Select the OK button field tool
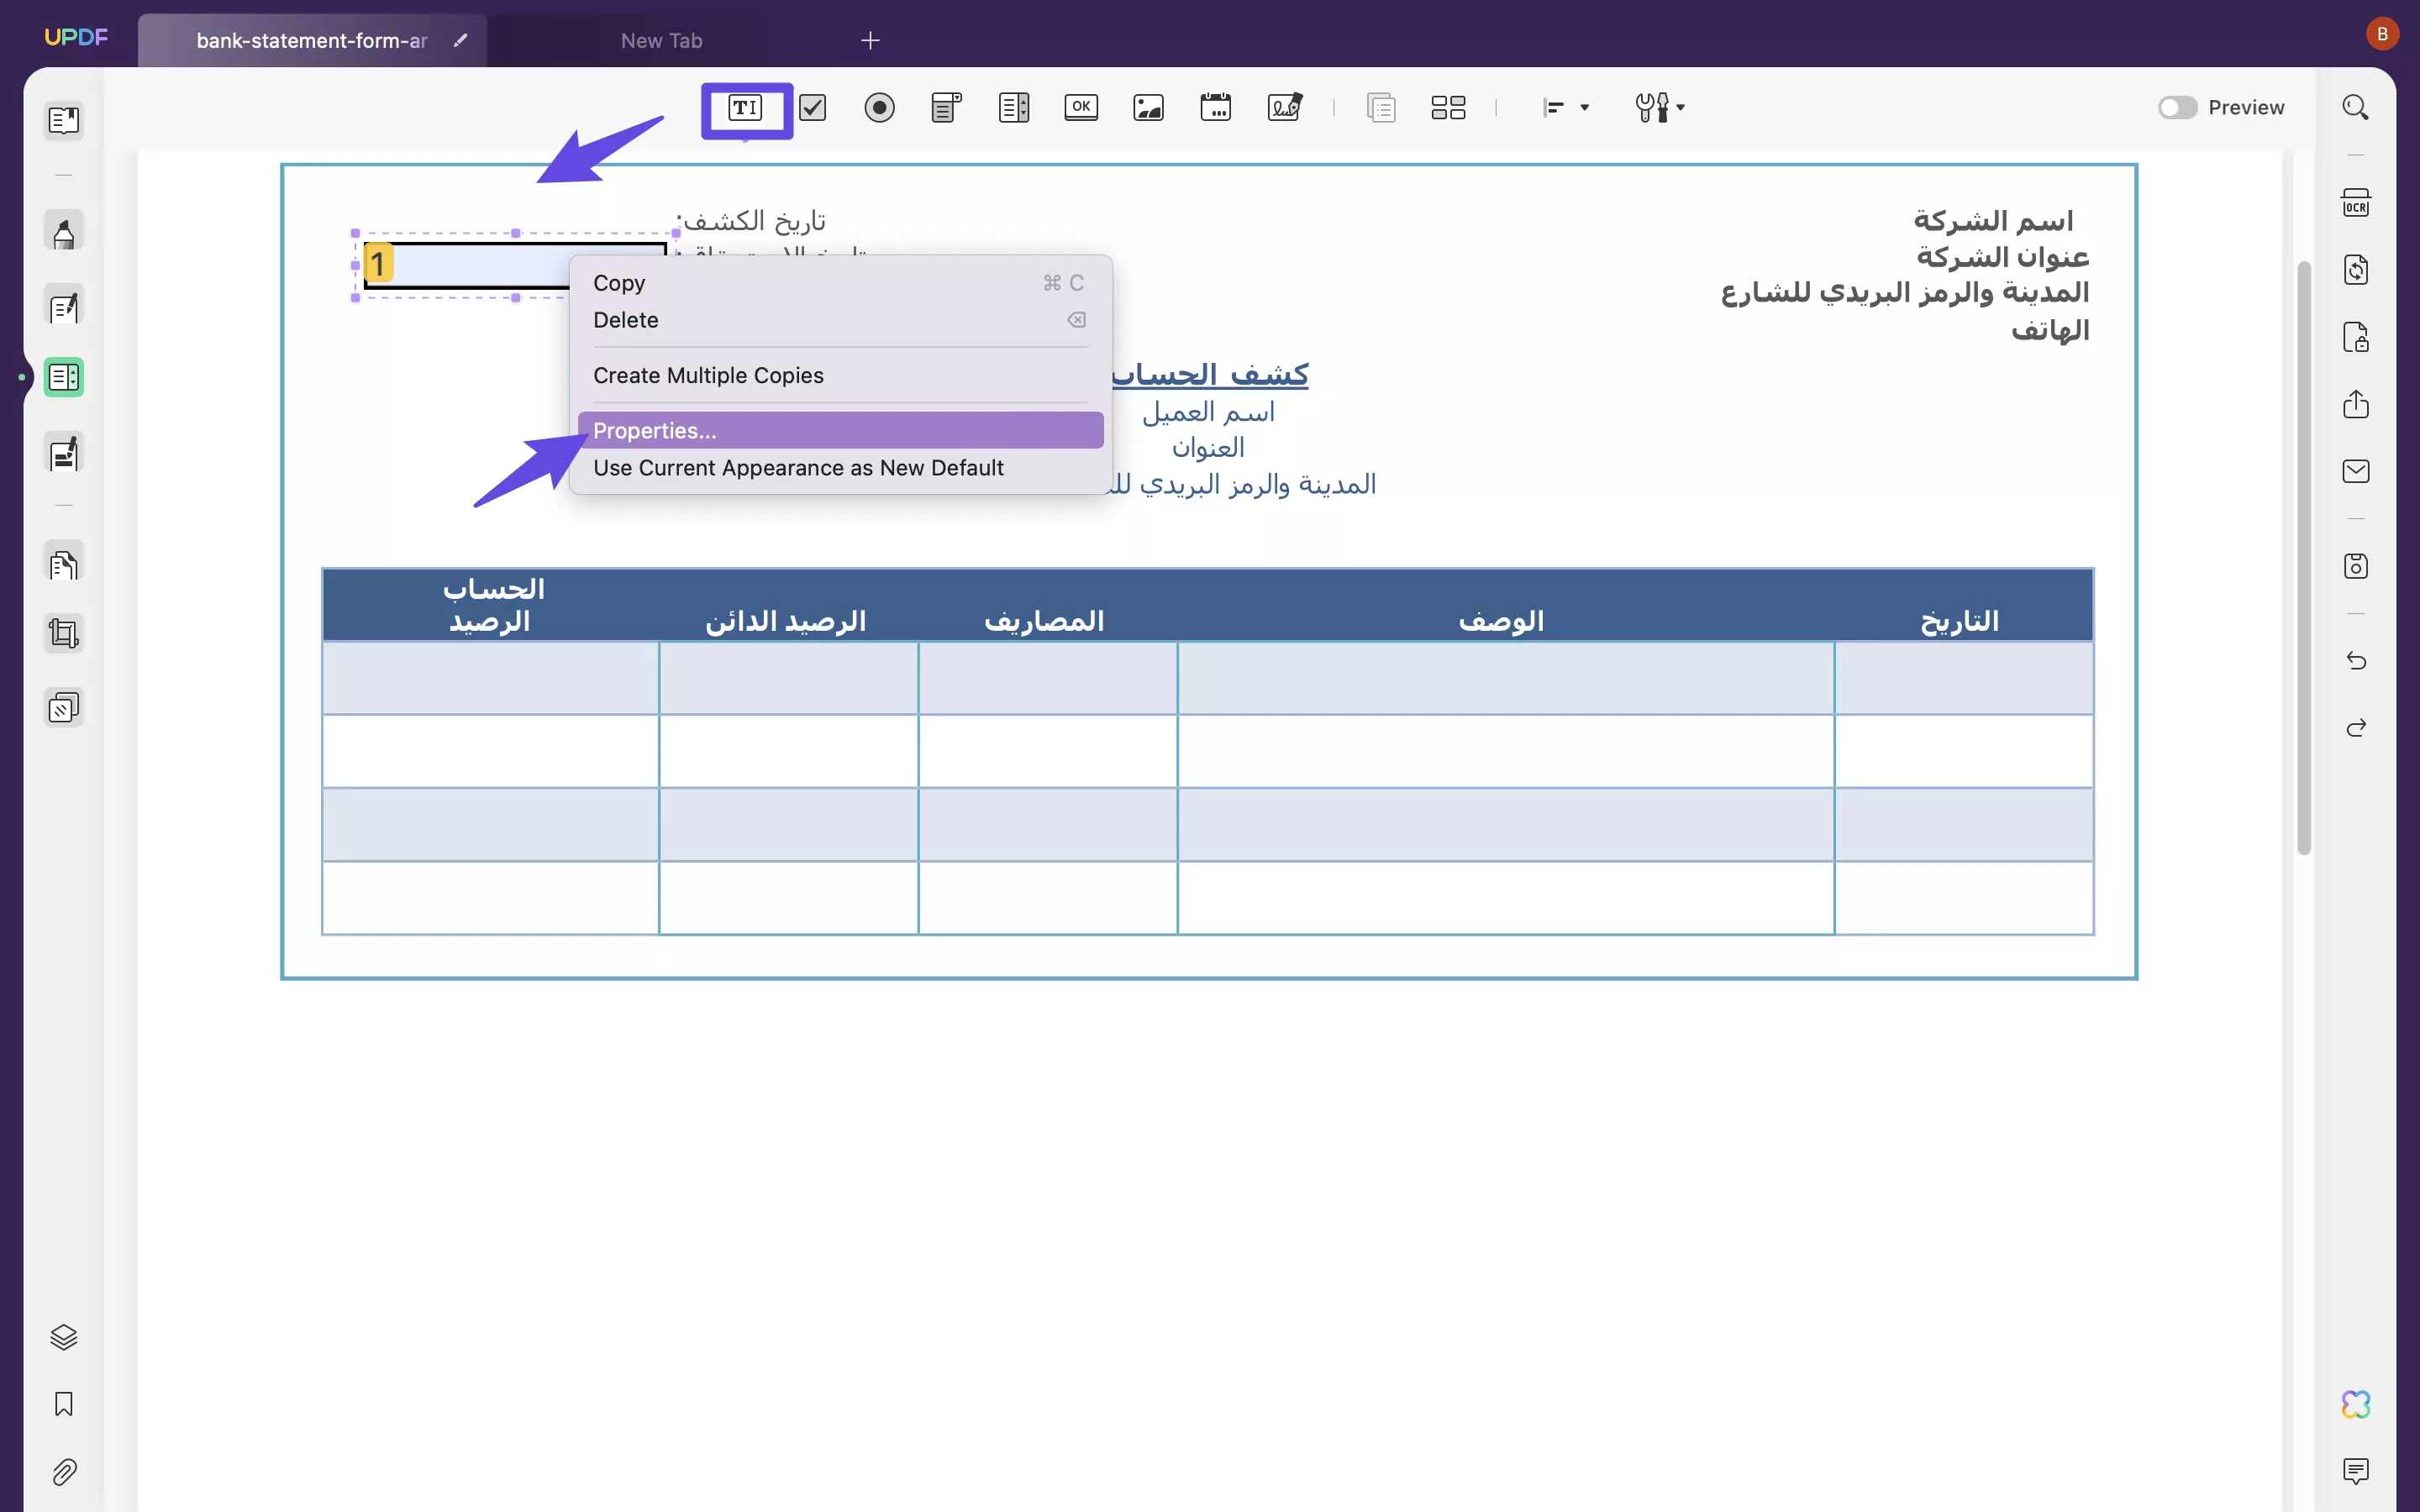The image size is (2420, 1512). [x=1080, y=107]
